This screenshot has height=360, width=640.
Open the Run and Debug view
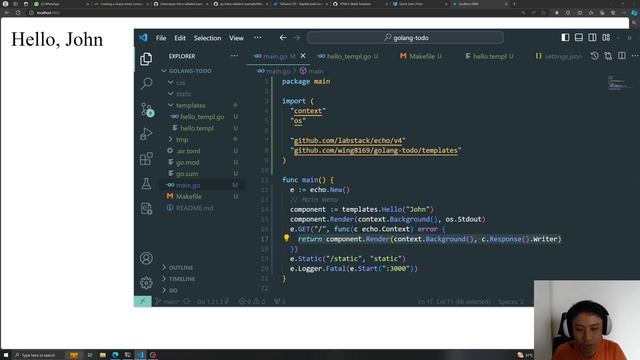pyautogui.click(x=146, y=134)
